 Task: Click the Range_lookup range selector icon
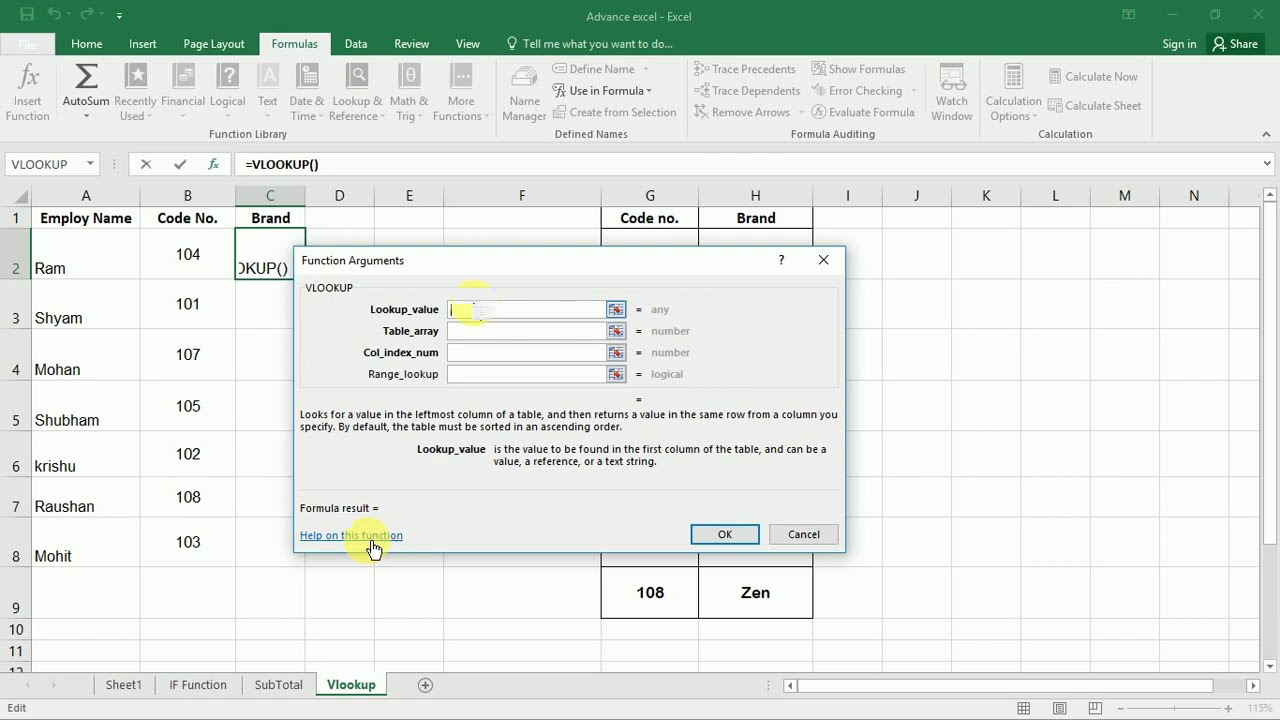tap(615, 374)
